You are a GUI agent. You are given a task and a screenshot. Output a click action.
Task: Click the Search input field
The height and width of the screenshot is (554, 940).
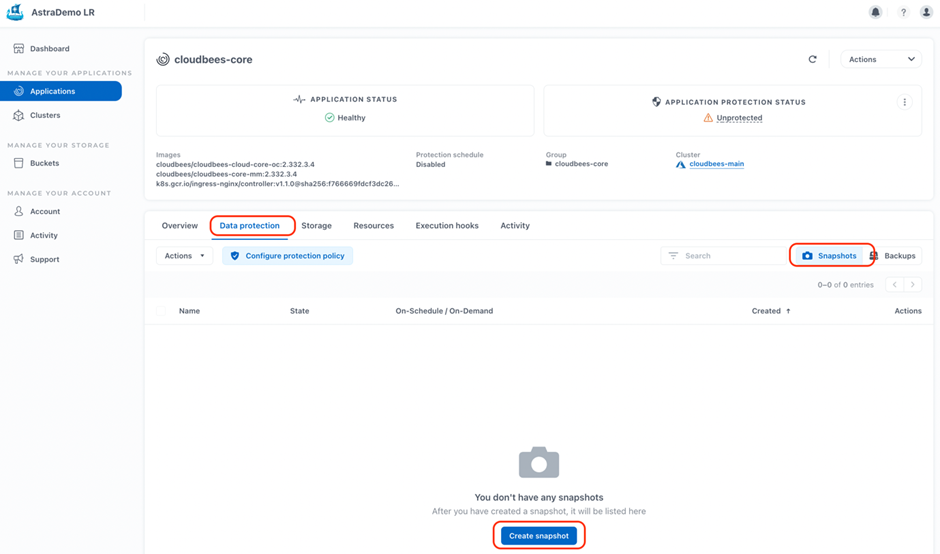pyautogui.click(x=723, y=256)
